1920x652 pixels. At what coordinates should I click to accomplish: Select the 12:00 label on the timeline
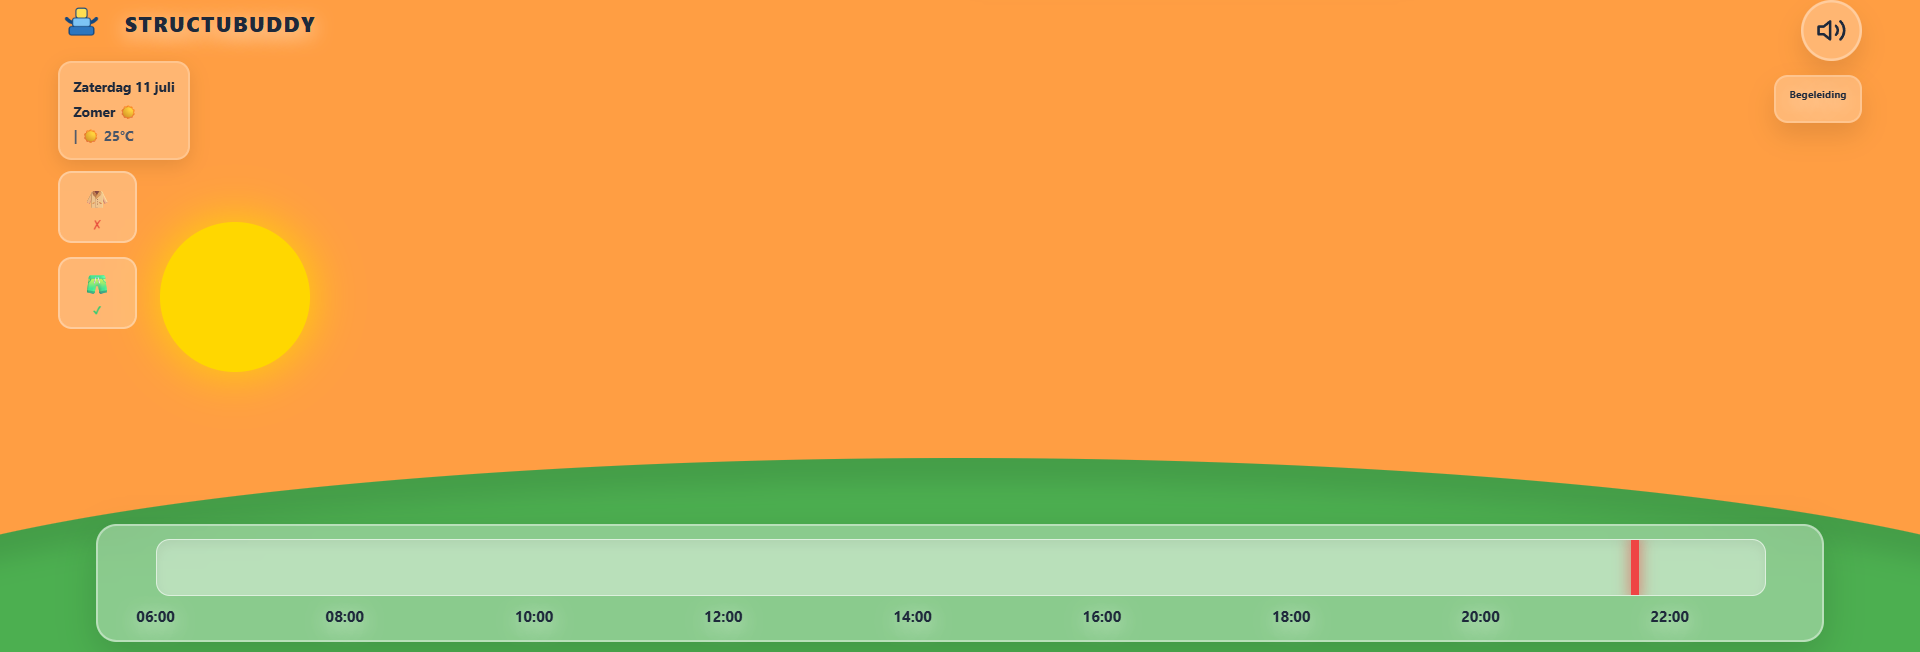point(723,617)
